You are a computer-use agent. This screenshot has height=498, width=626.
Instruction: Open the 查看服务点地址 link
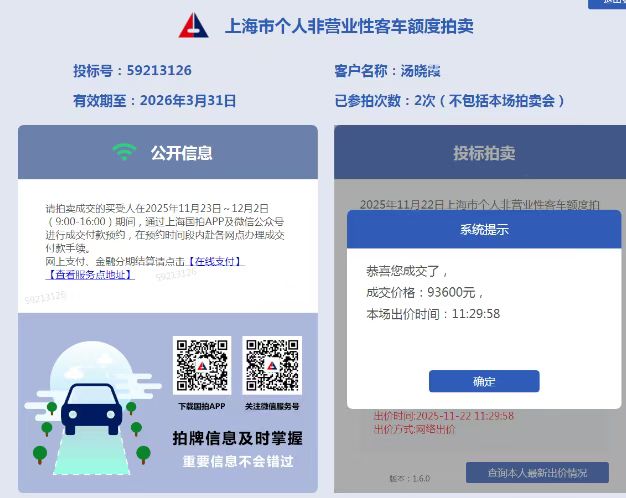[x=90, y=275]
